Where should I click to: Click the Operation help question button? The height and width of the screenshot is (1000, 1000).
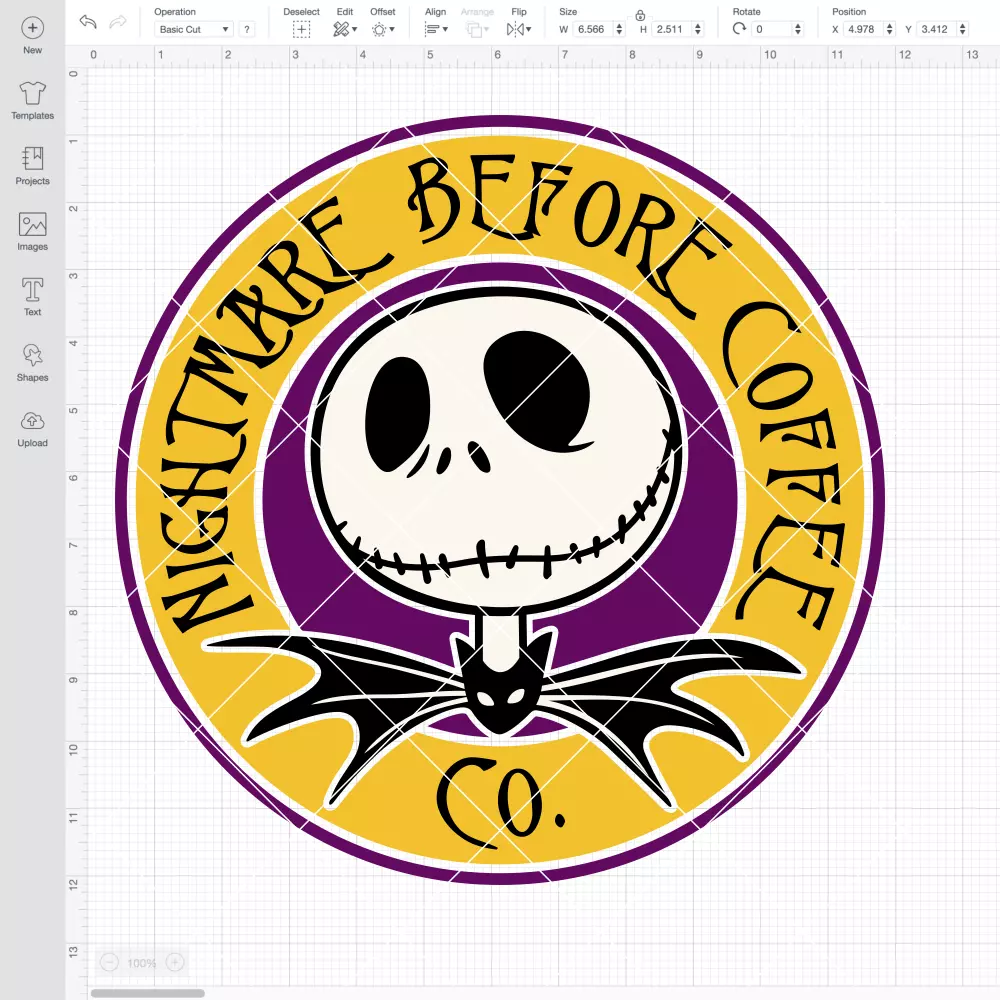click(x=247, y=29)
